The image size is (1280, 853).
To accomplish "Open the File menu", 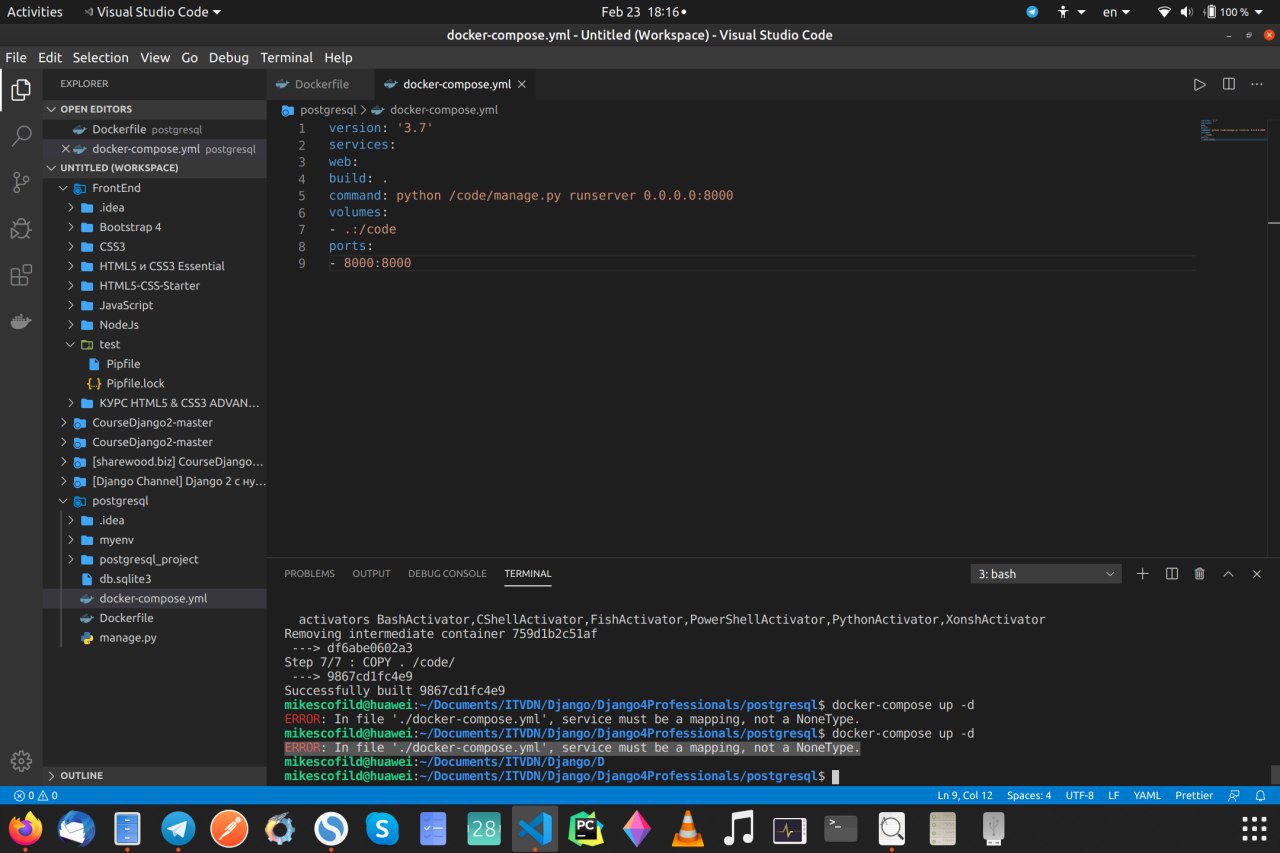I will tap(16, 57).
